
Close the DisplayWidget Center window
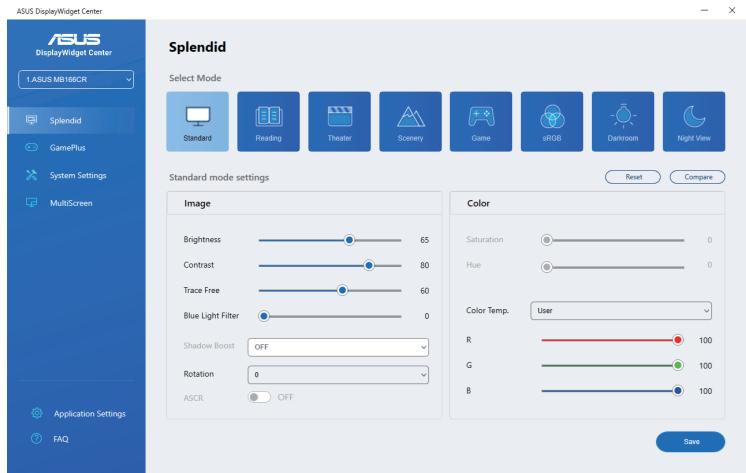(x=732, y=10)
